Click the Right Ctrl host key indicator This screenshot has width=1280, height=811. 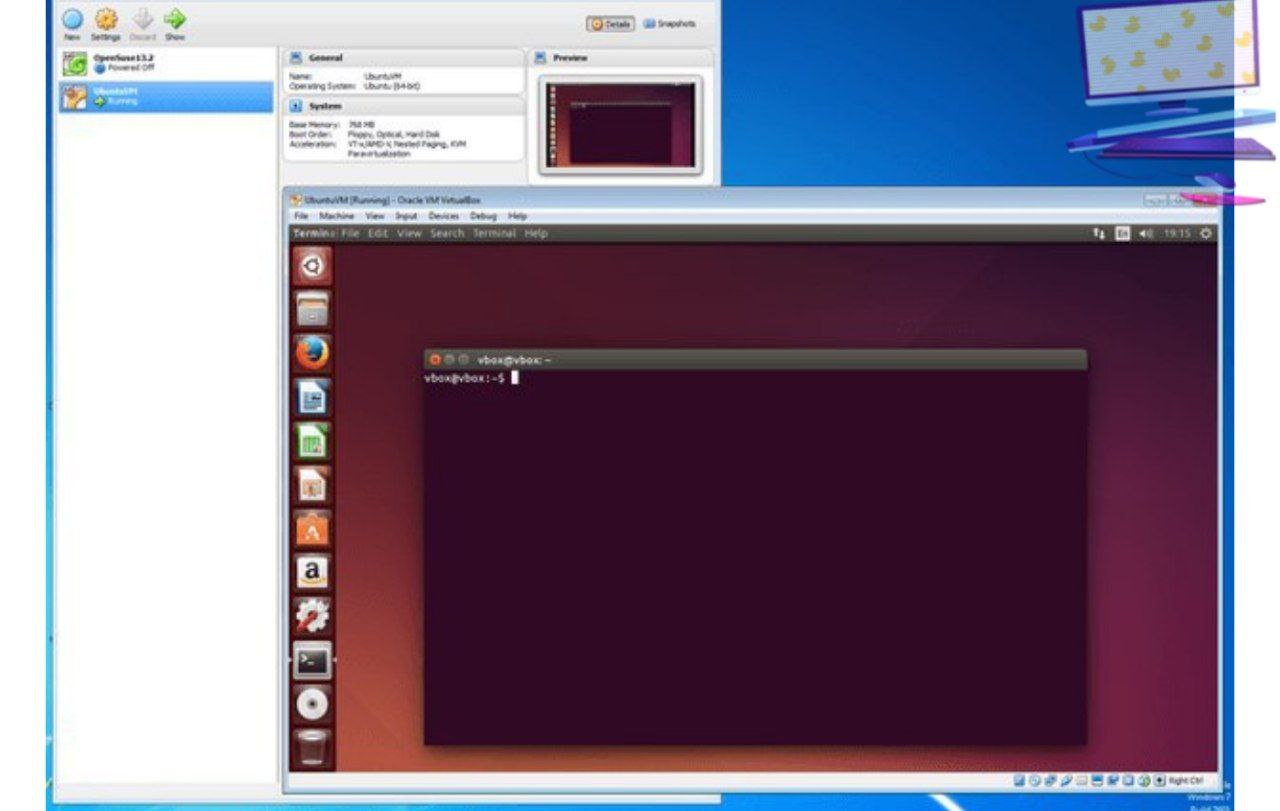[1186, 781]
